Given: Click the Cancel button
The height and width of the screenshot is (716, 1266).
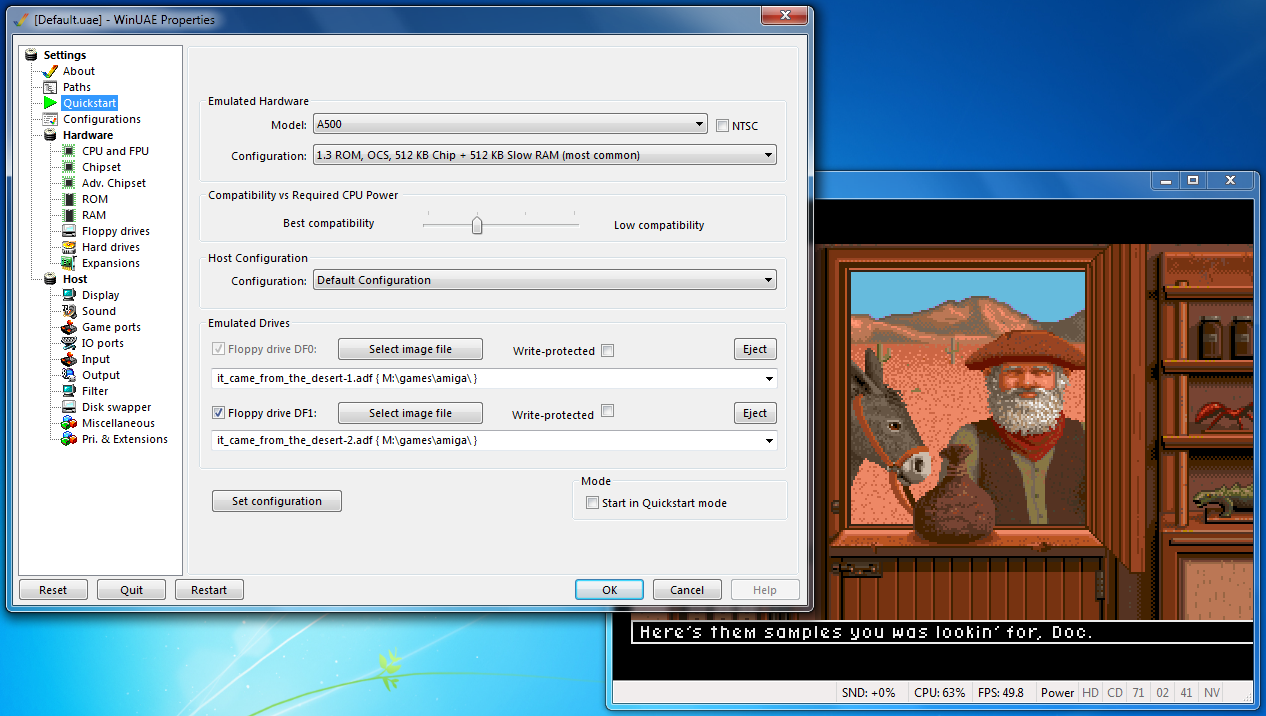Looking at the screenshot, I should pyautogui.click(x=687, y=590).
